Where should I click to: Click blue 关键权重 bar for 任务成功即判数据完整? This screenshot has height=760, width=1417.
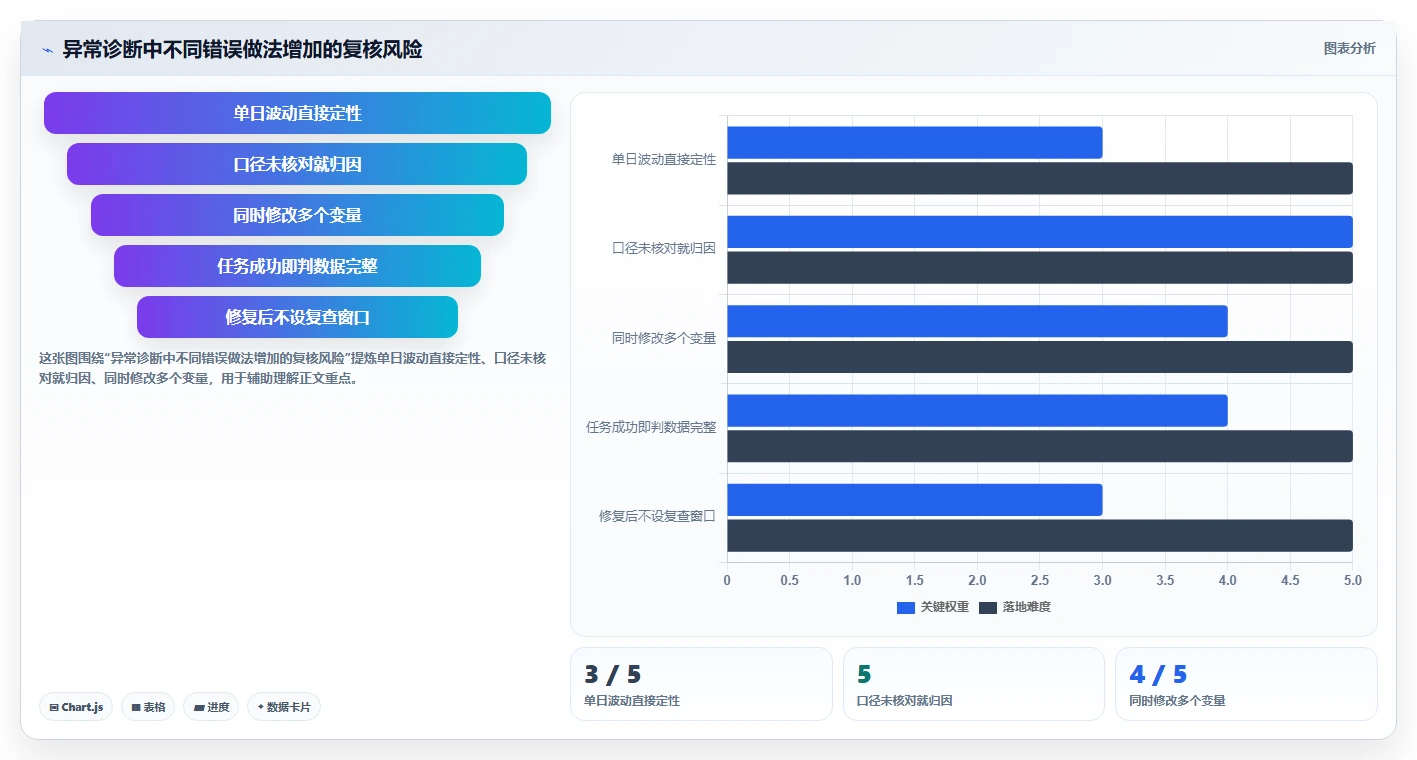[x=977, y=411]
